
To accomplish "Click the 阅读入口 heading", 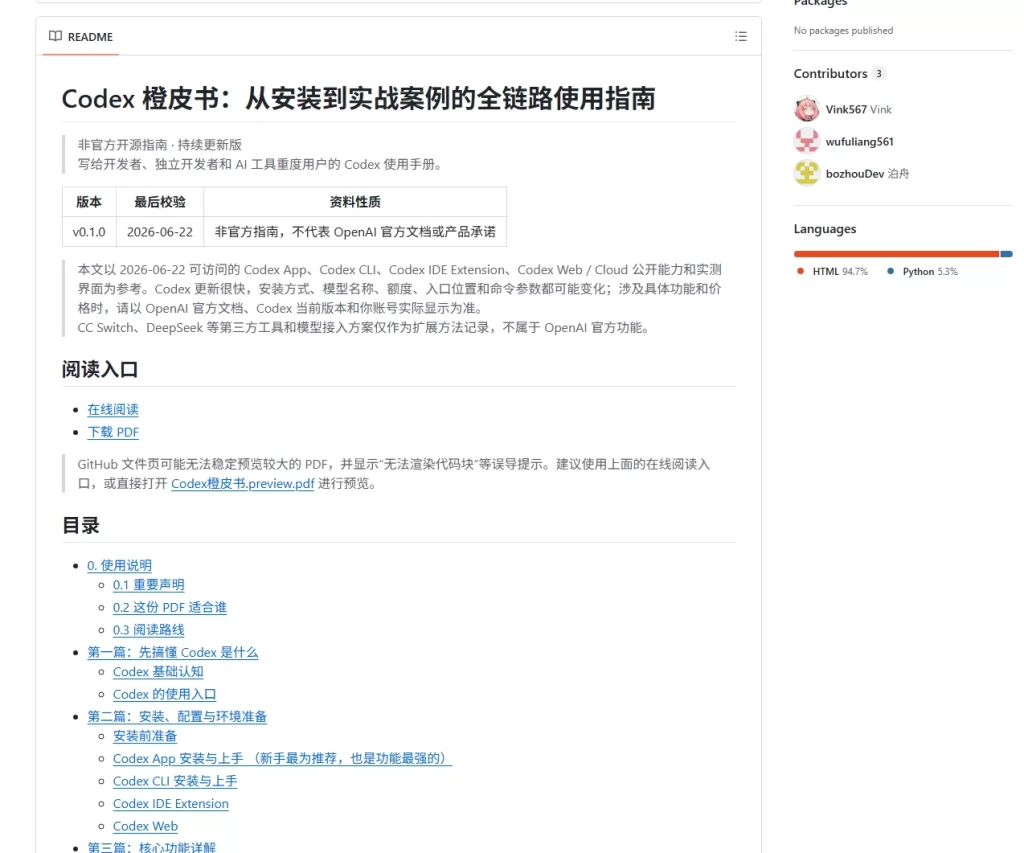I will [x=100, y=370].
